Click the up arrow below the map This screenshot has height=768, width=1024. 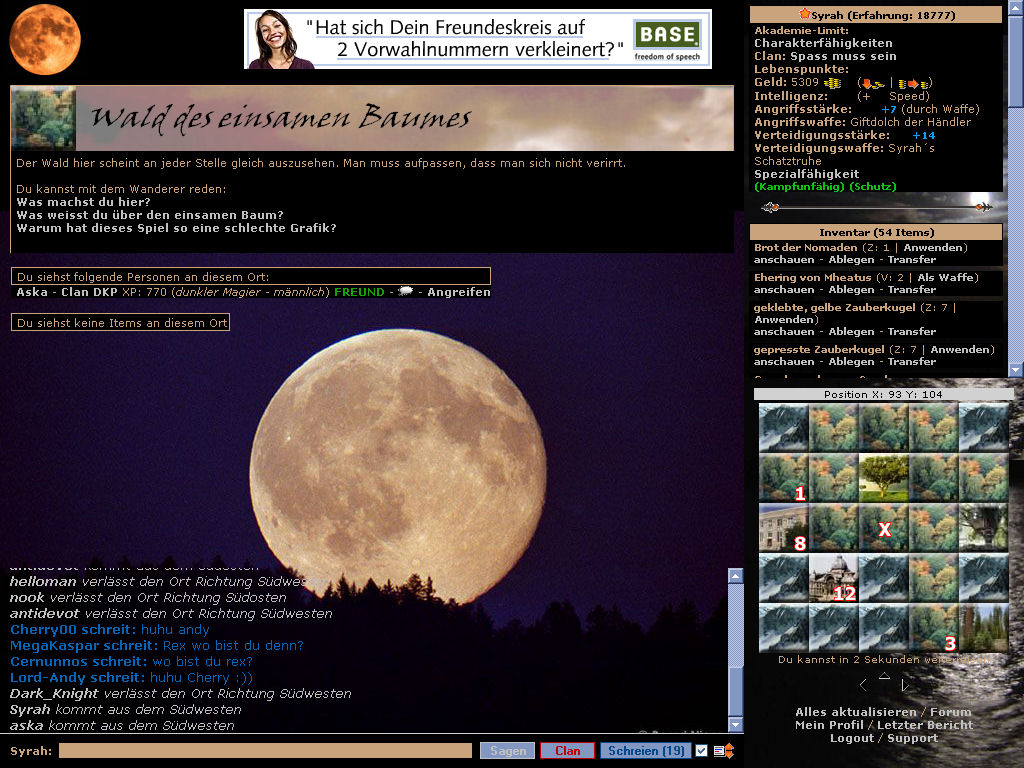tap(884, 675)
